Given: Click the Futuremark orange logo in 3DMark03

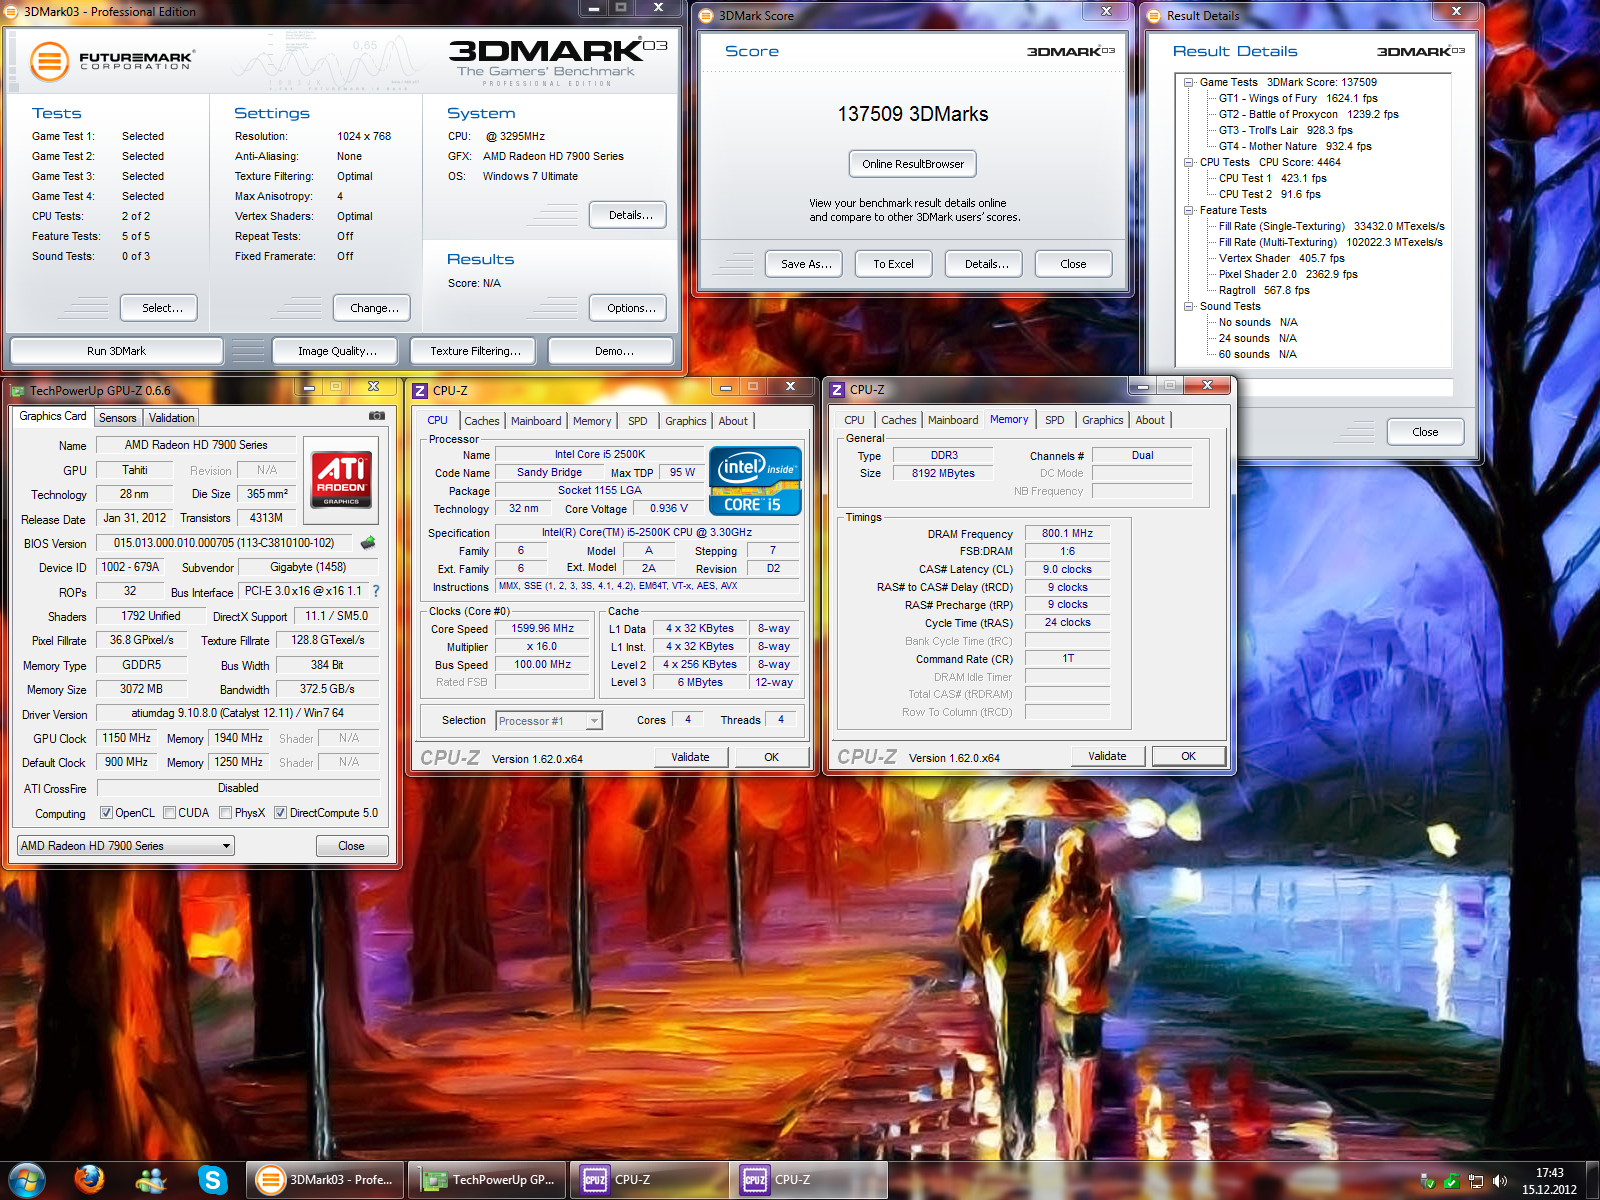Looking at the screenshot, I should (49, 61).
